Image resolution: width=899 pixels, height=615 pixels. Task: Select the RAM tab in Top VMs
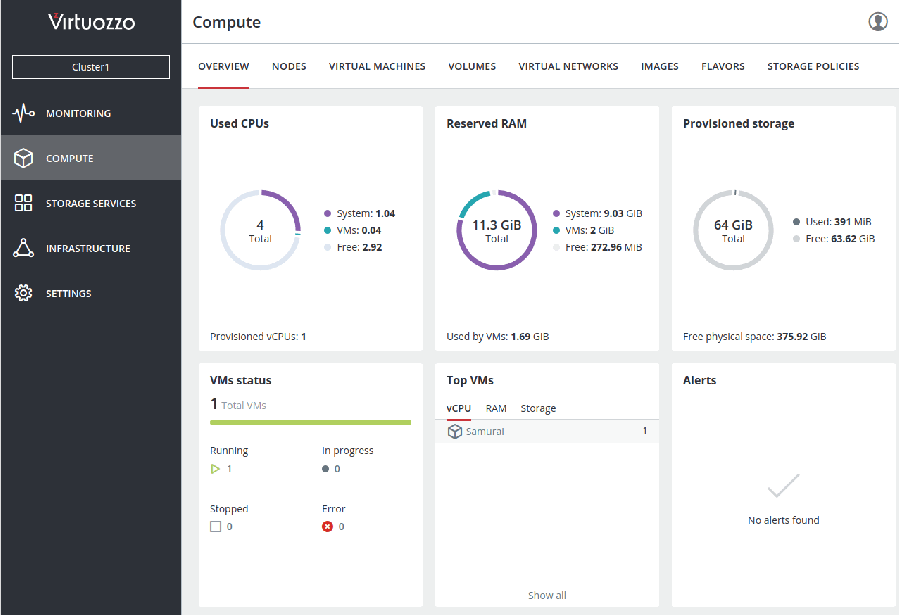click(496, 408)
